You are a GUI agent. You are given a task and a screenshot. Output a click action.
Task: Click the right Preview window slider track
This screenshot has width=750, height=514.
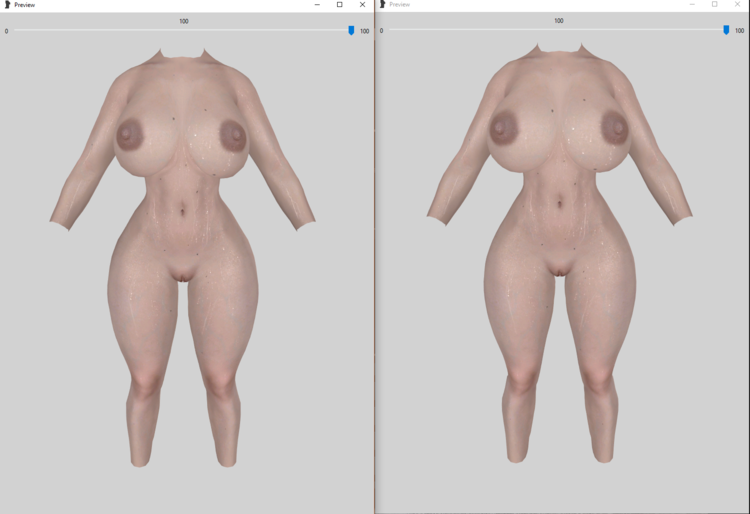click(559, 30)
